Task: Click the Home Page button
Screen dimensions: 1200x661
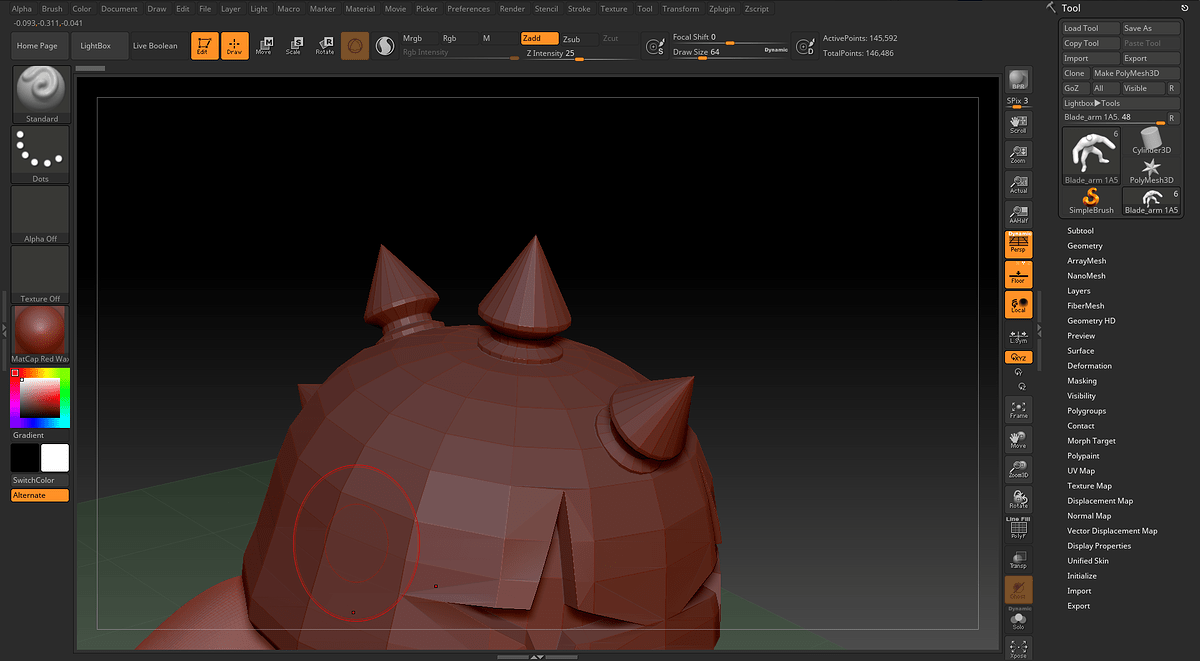Action: [x=37, y=45]
